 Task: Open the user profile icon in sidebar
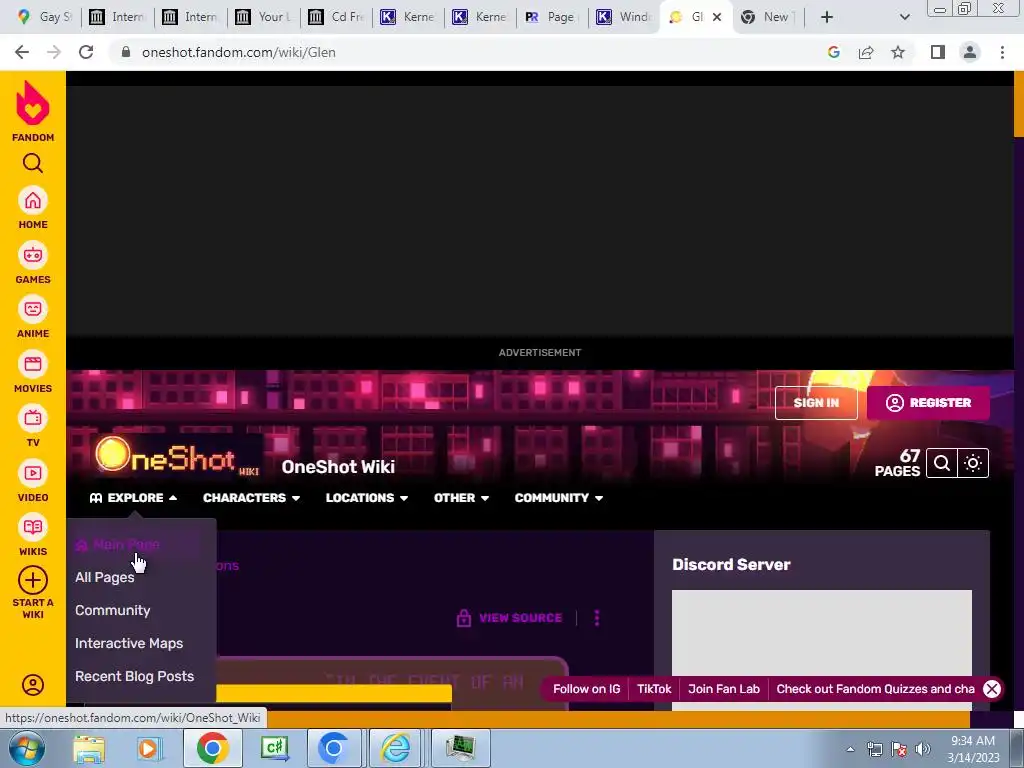(x=33, y=684)
